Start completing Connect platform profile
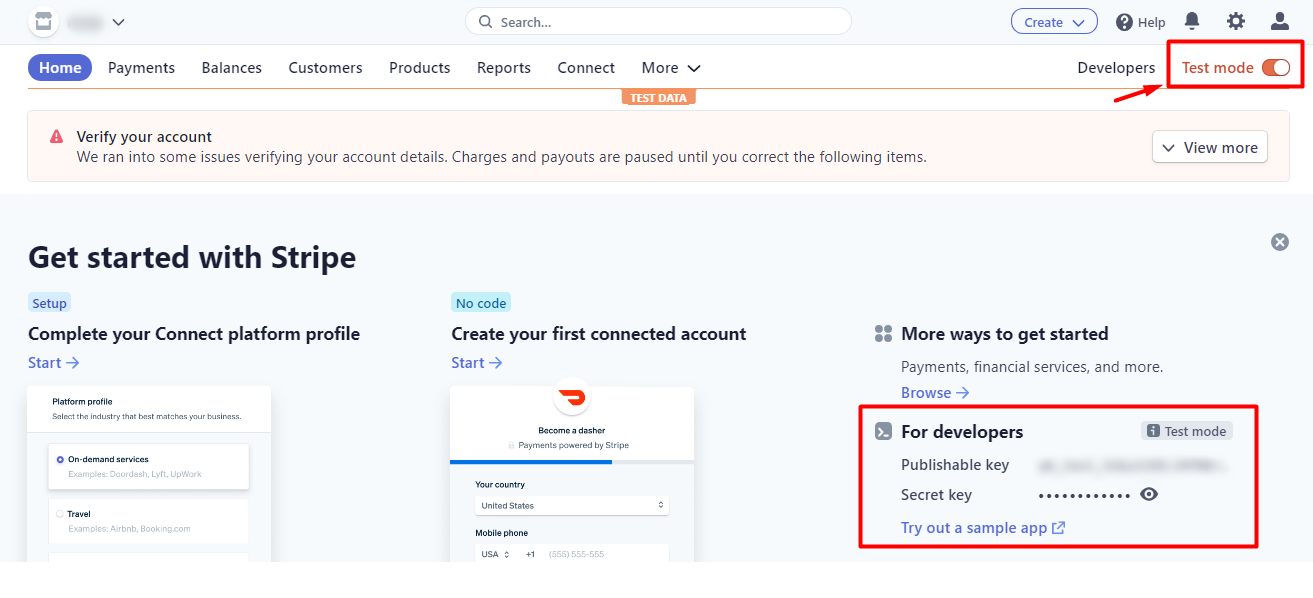 point(53,363)
